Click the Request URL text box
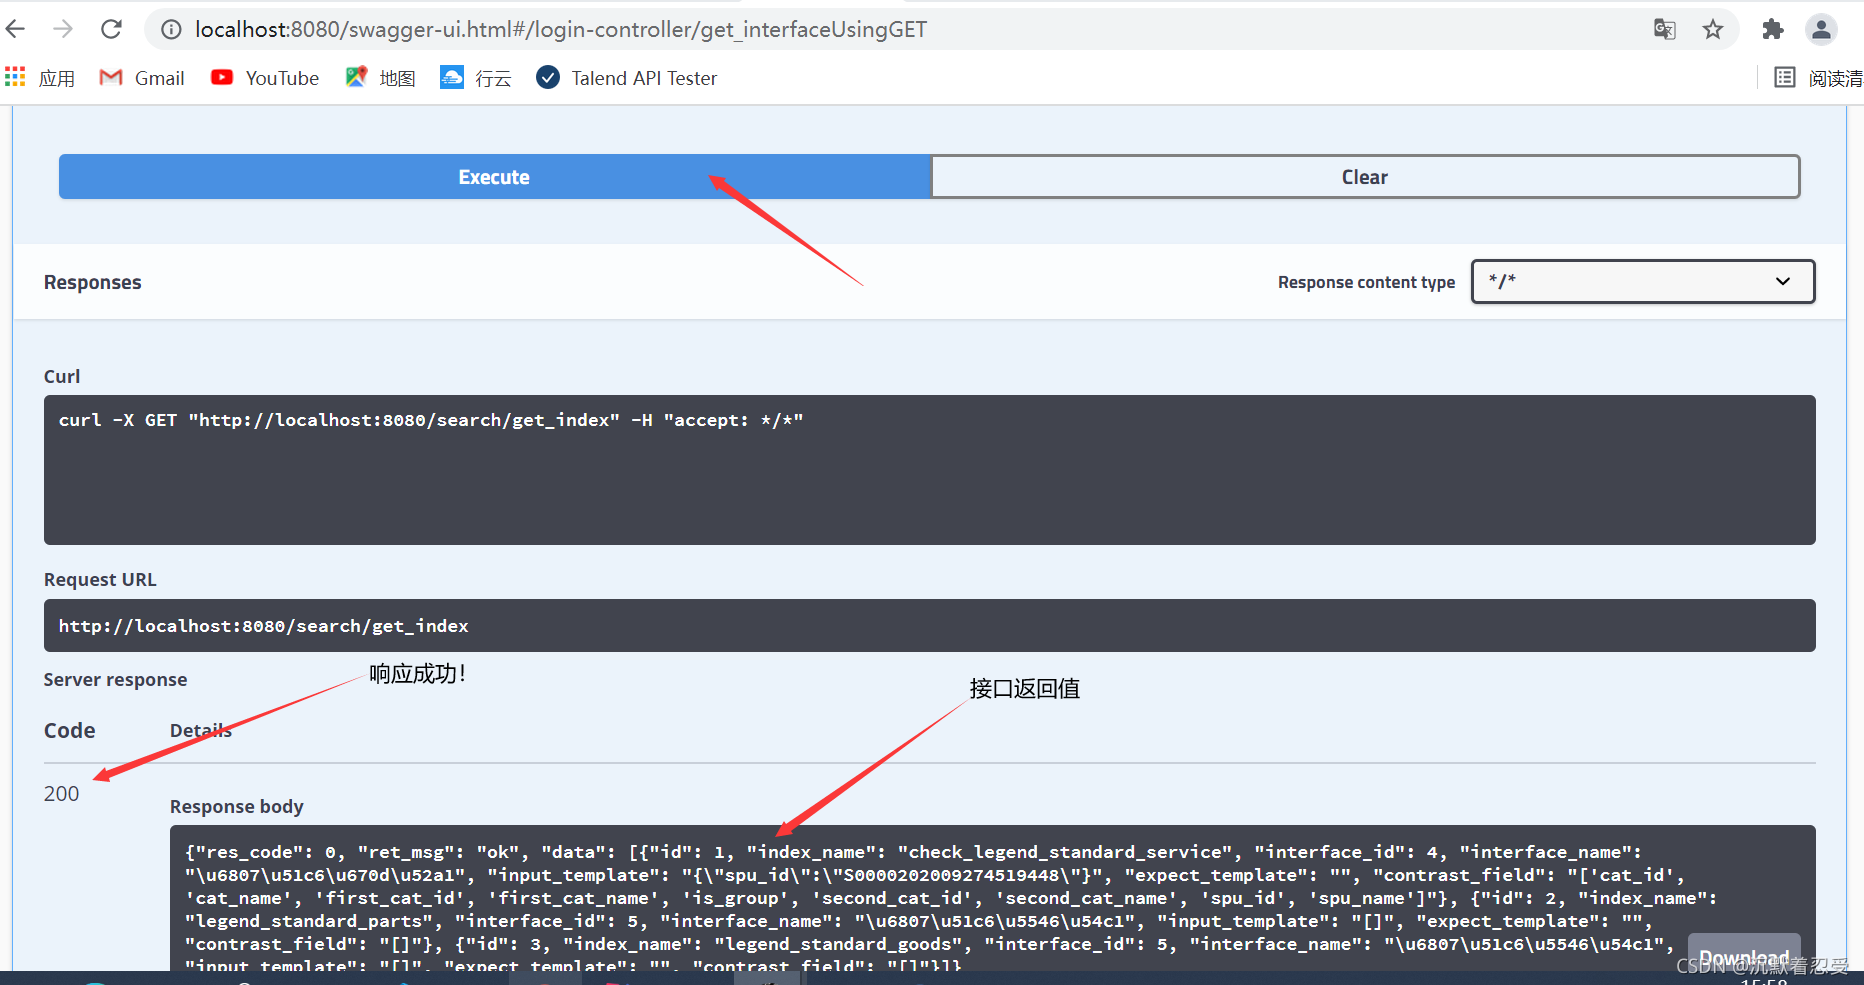1864x985 pixels. 929,626
